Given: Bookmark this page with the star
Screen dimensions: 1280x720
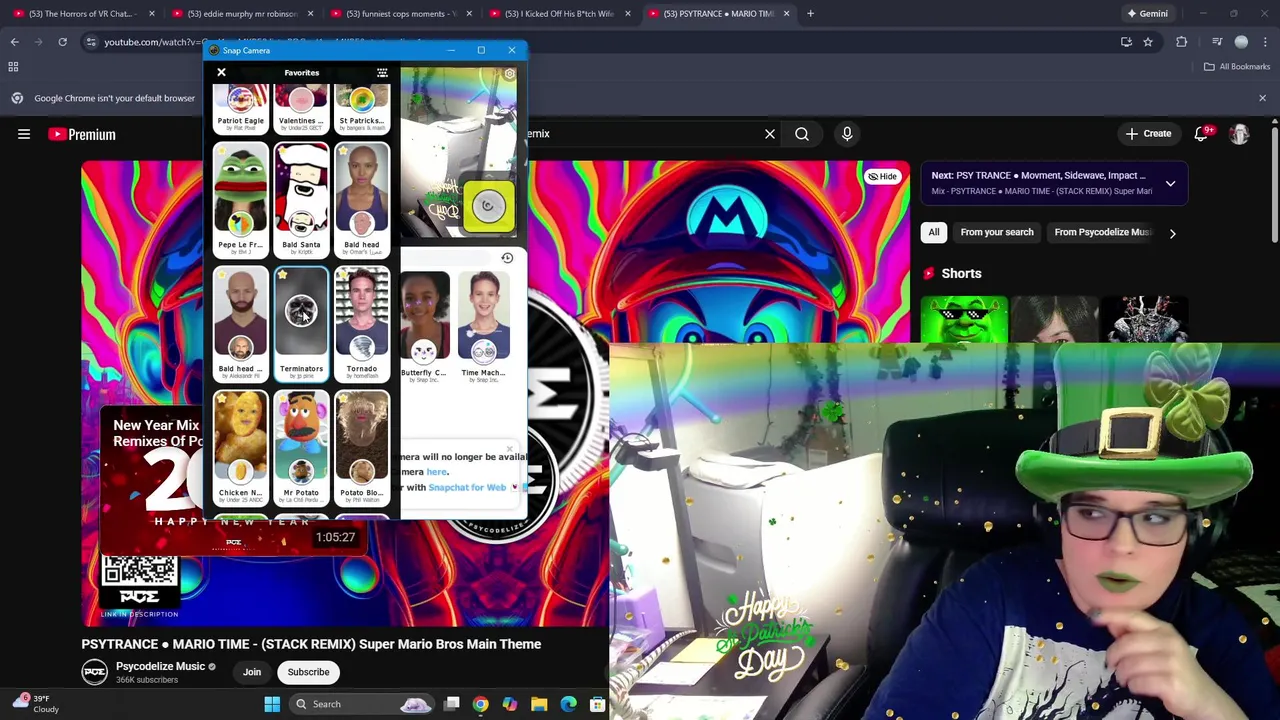Looking at the screenshot, I should tap(1148, 42).
